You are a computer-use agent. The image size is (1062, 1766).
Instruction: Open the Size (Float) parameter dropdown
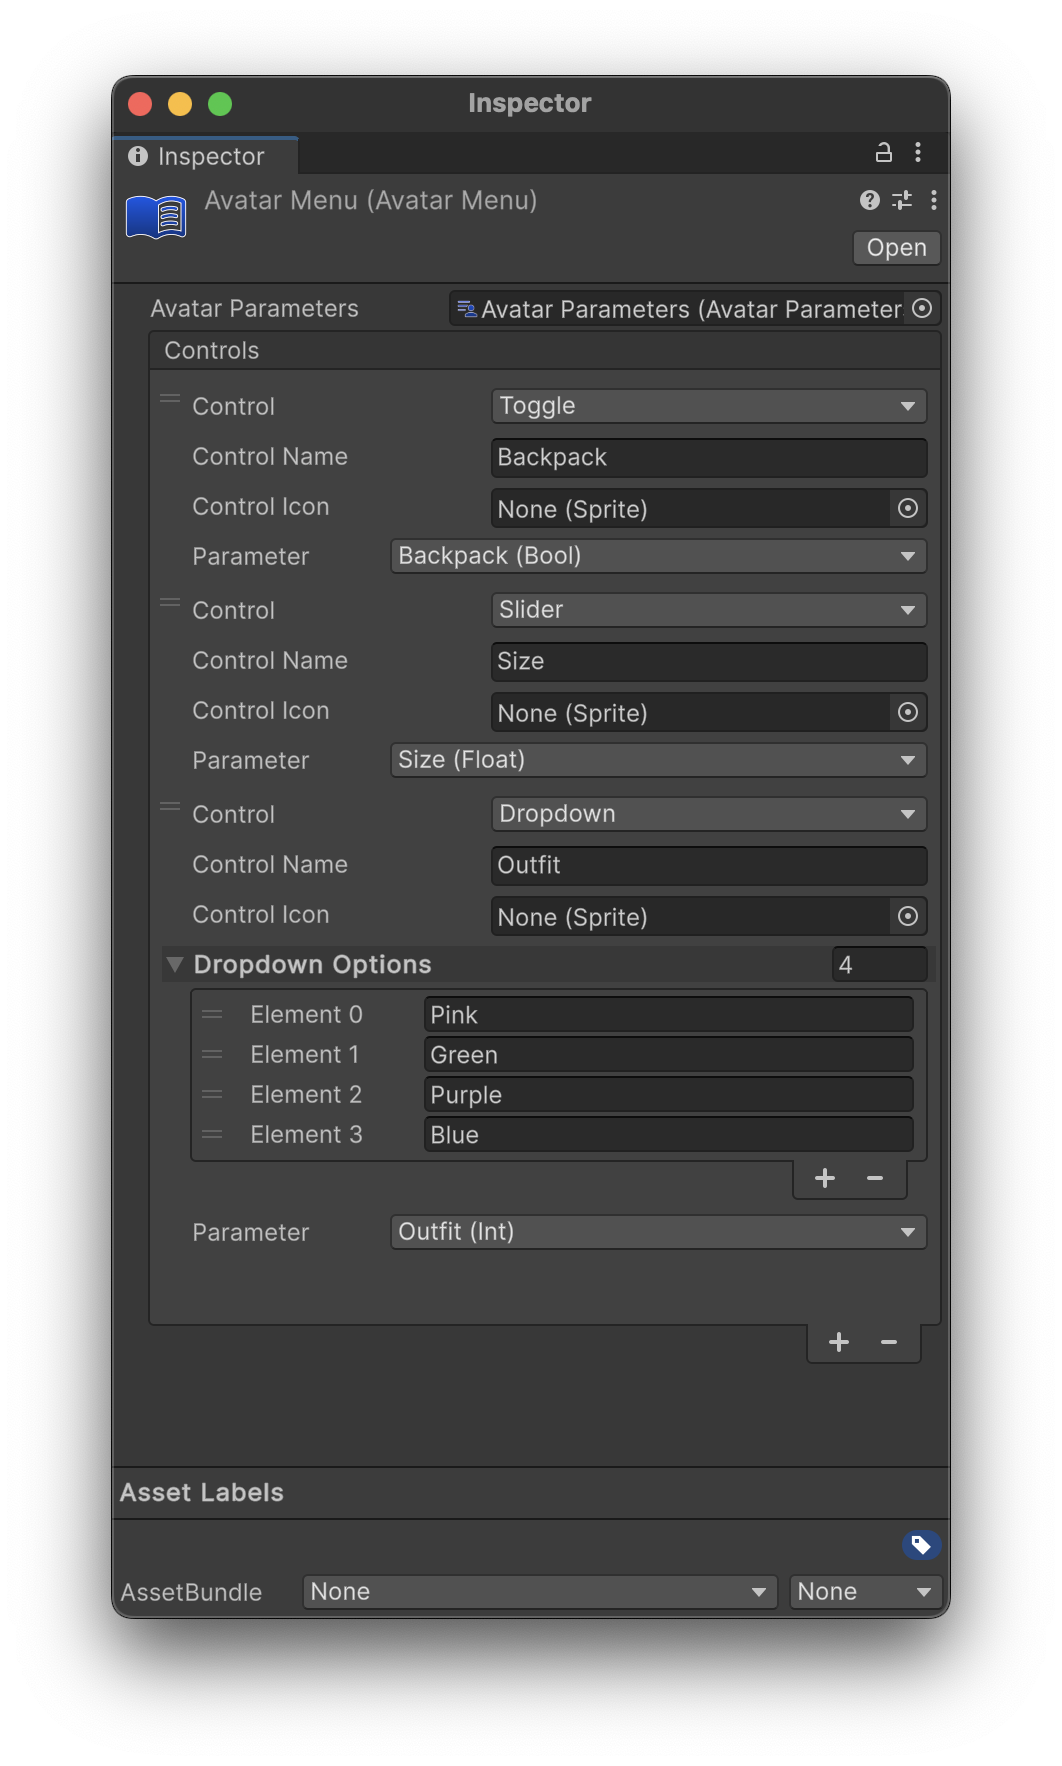click(658, 760)
